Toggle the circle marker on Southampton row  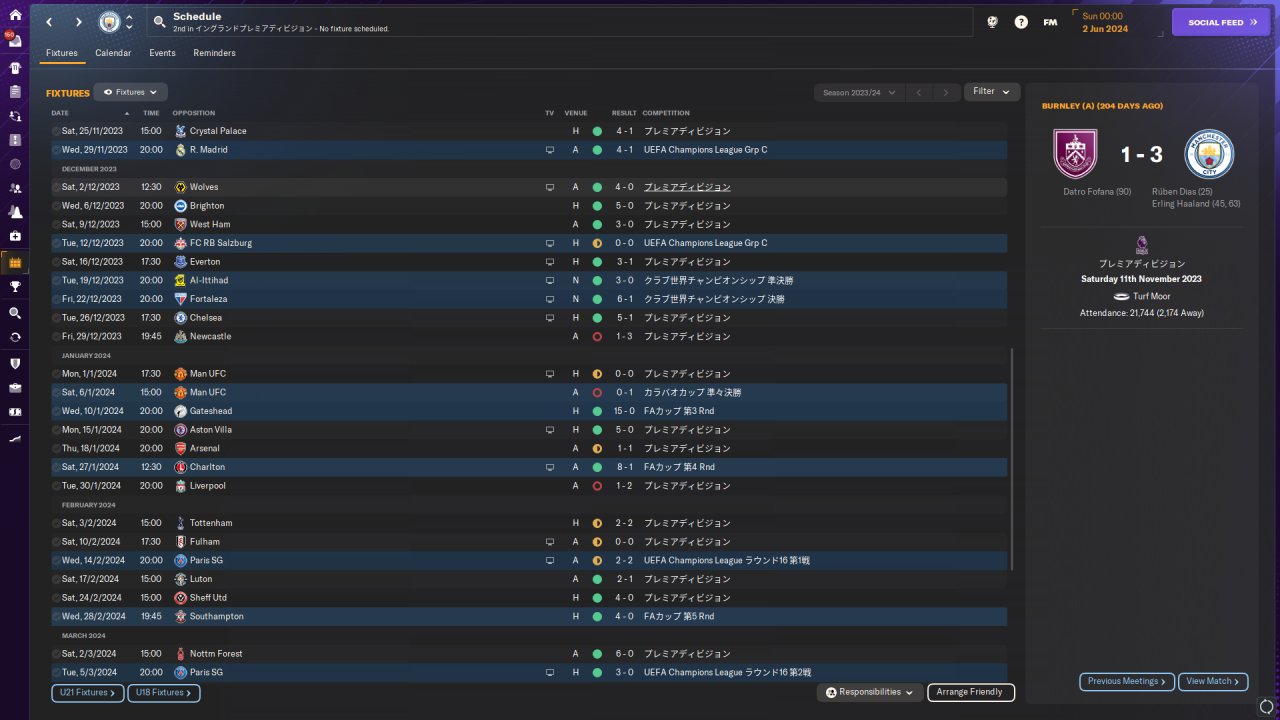point(56,617)
